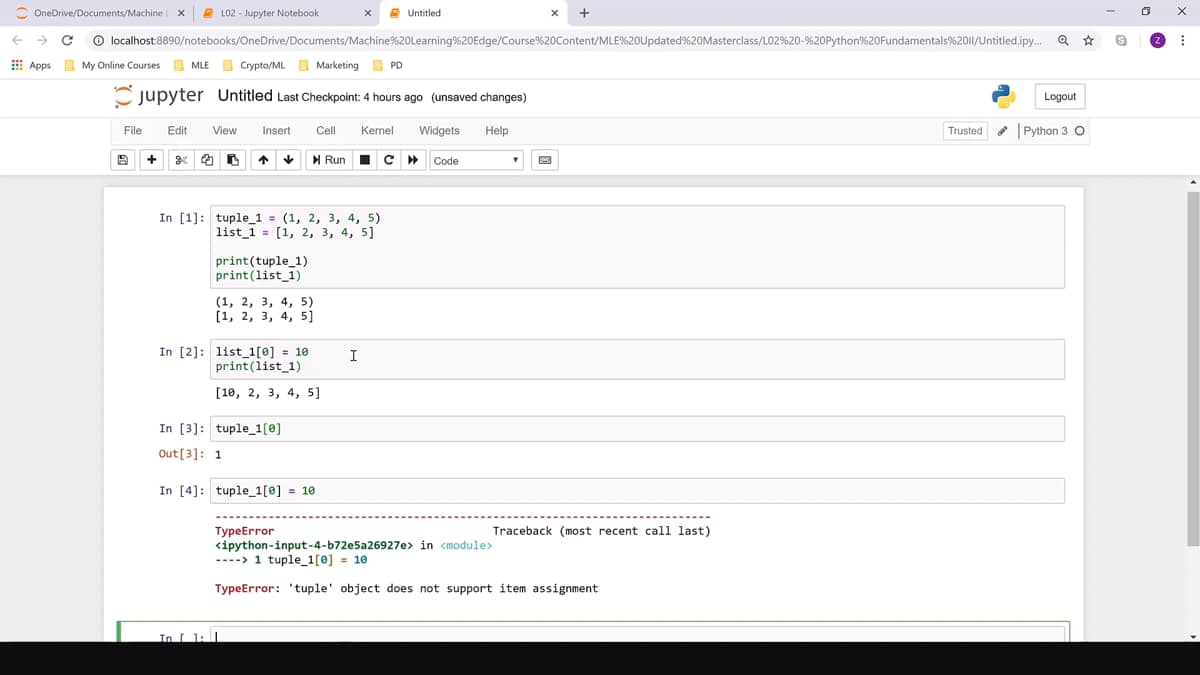Viewport: 1200px width, 675px height.
Task: Click into cell In [1] code
Action: 637,247
